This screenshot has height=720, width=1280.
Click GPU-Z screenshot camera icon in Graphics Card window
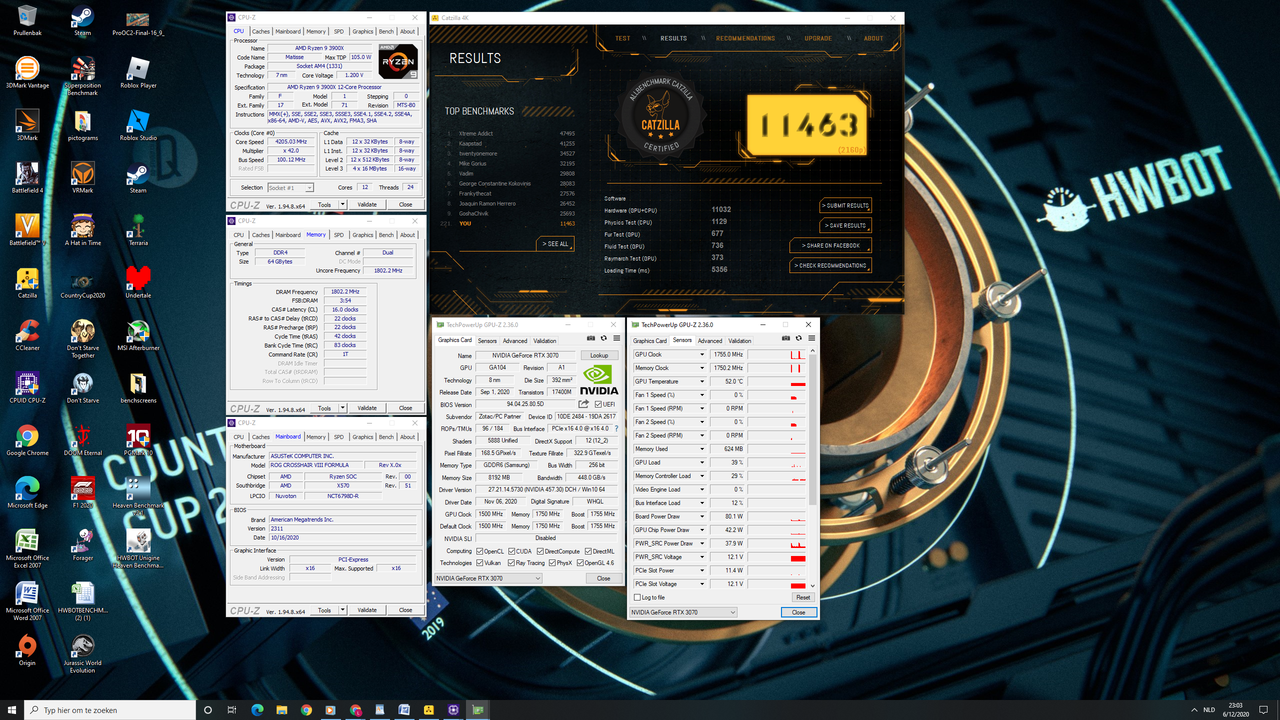pyautogui.click(x=592, y=338)
